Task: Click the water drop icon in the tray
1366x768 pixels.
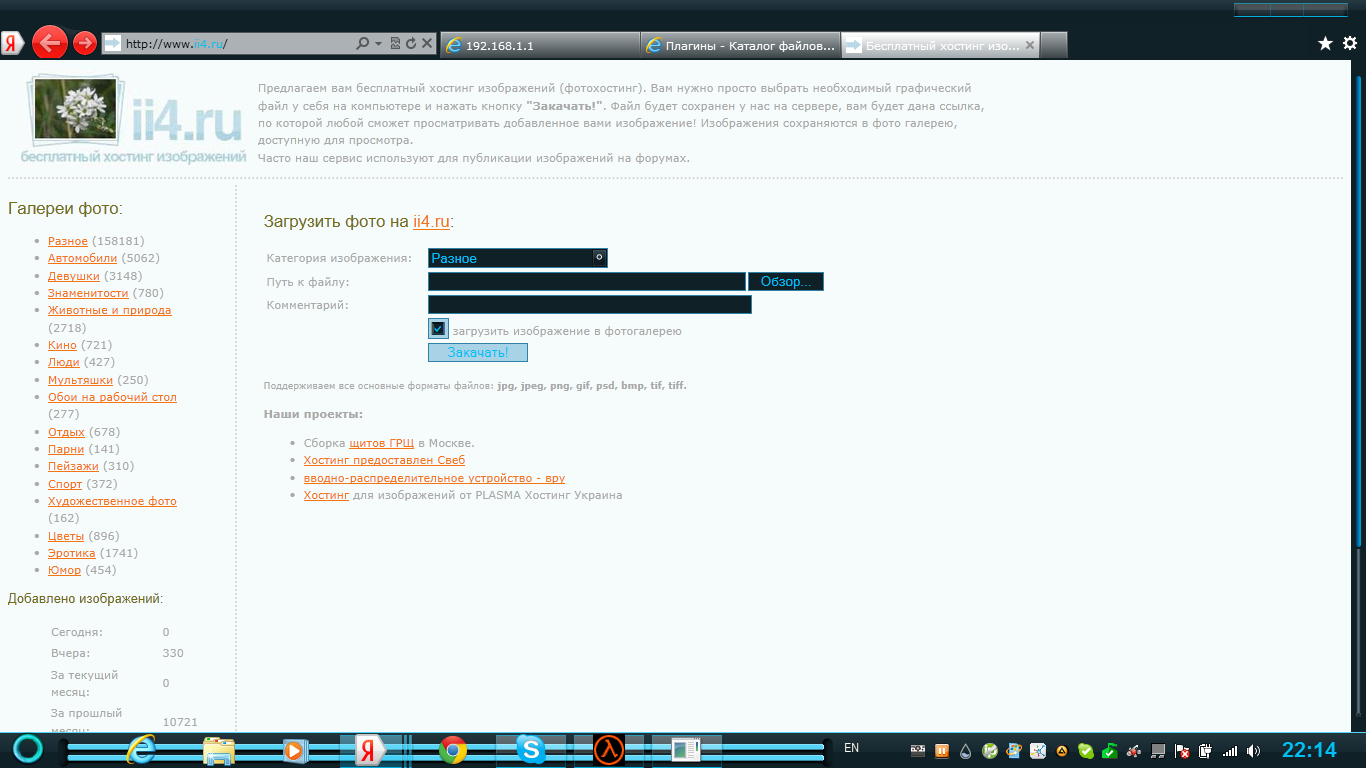Action: (x=966, y=750)
